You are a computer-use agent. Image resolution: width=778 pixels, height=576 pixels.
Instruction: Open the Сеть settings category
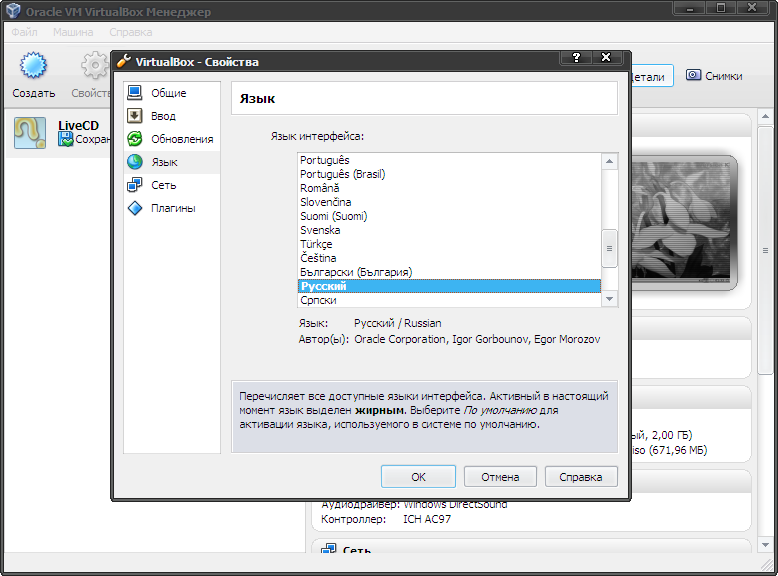(172, 185)
